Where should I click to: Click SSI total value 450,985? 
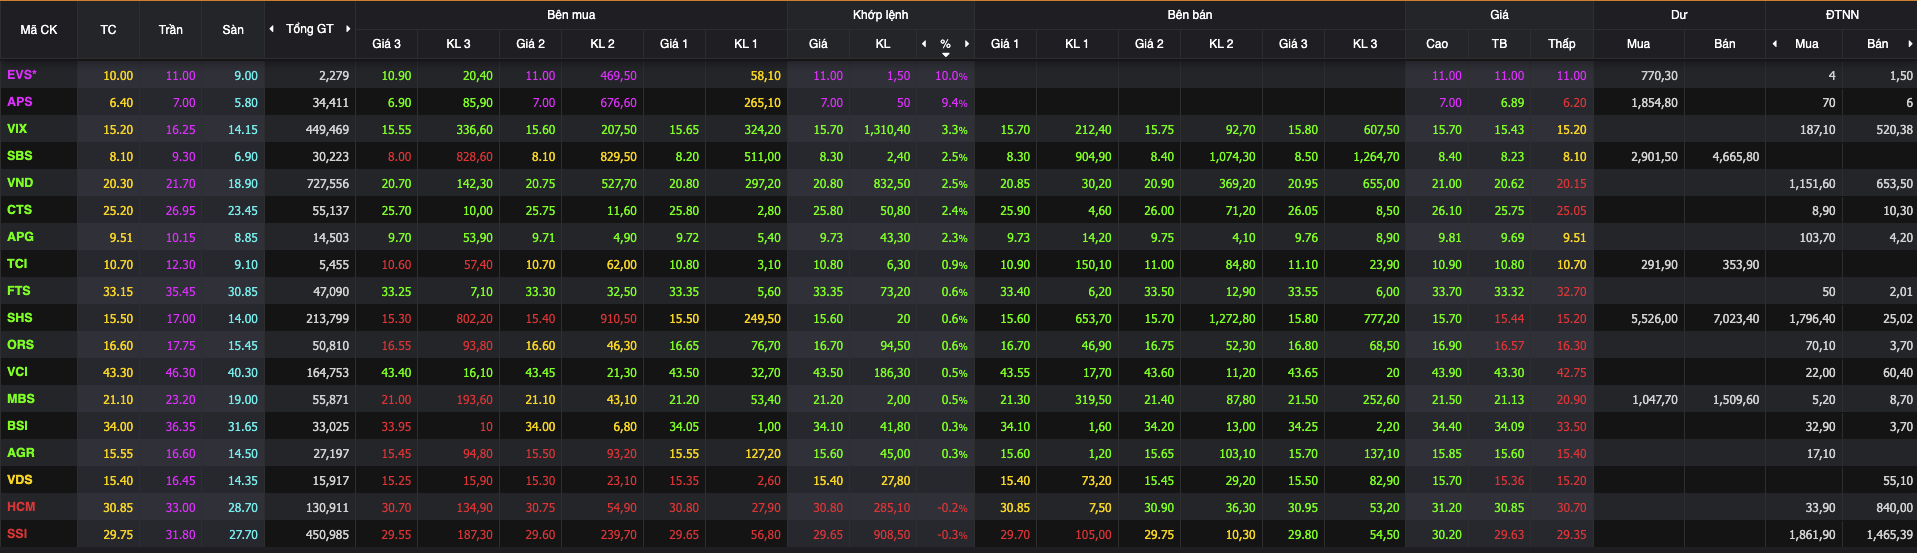click(327, 535)
